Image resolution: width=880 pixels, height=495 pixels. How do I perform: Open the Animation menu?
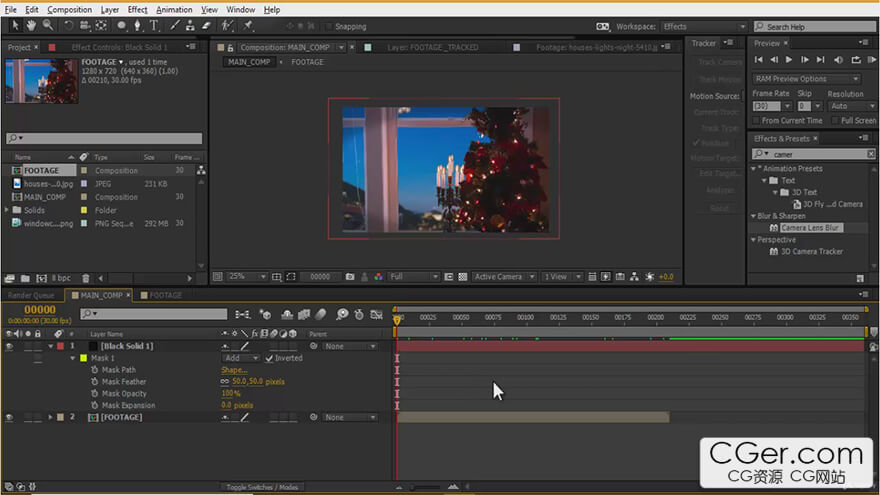pyautogui.click(x=174, y=10)
